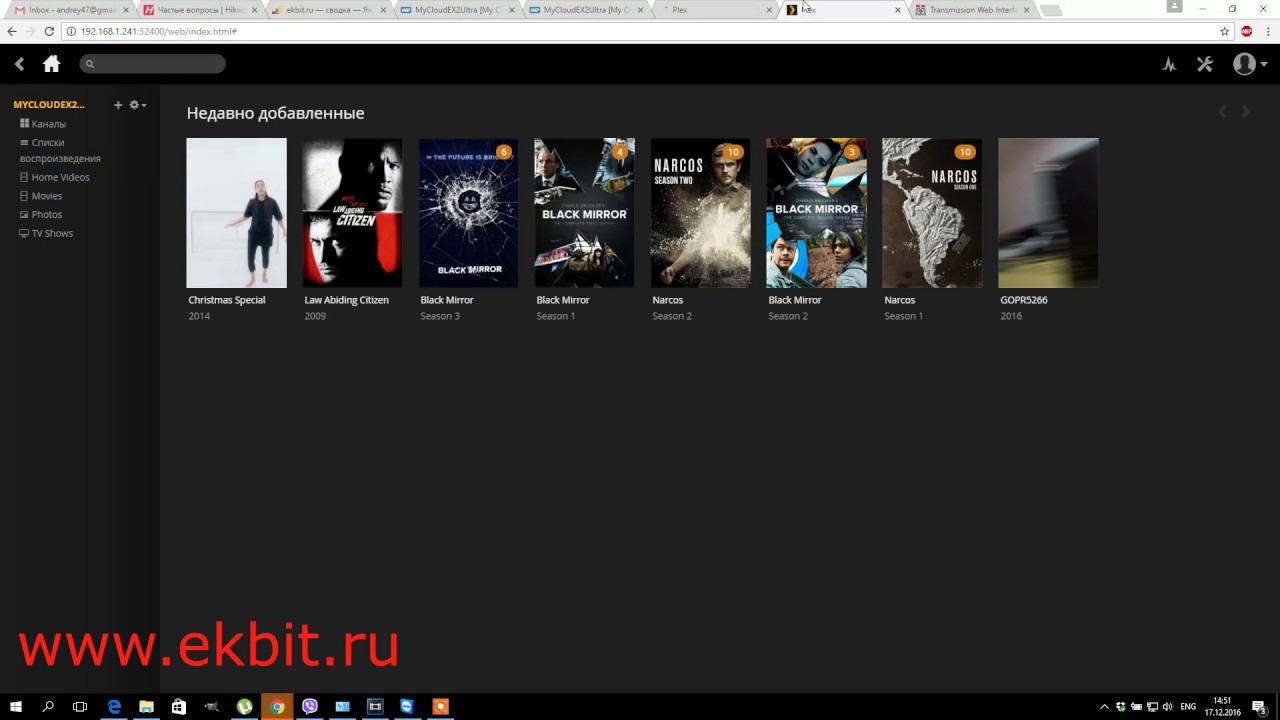Open a new browser tab
The width and height of the screenshot is (1280, 720).
pos(1051,10)
